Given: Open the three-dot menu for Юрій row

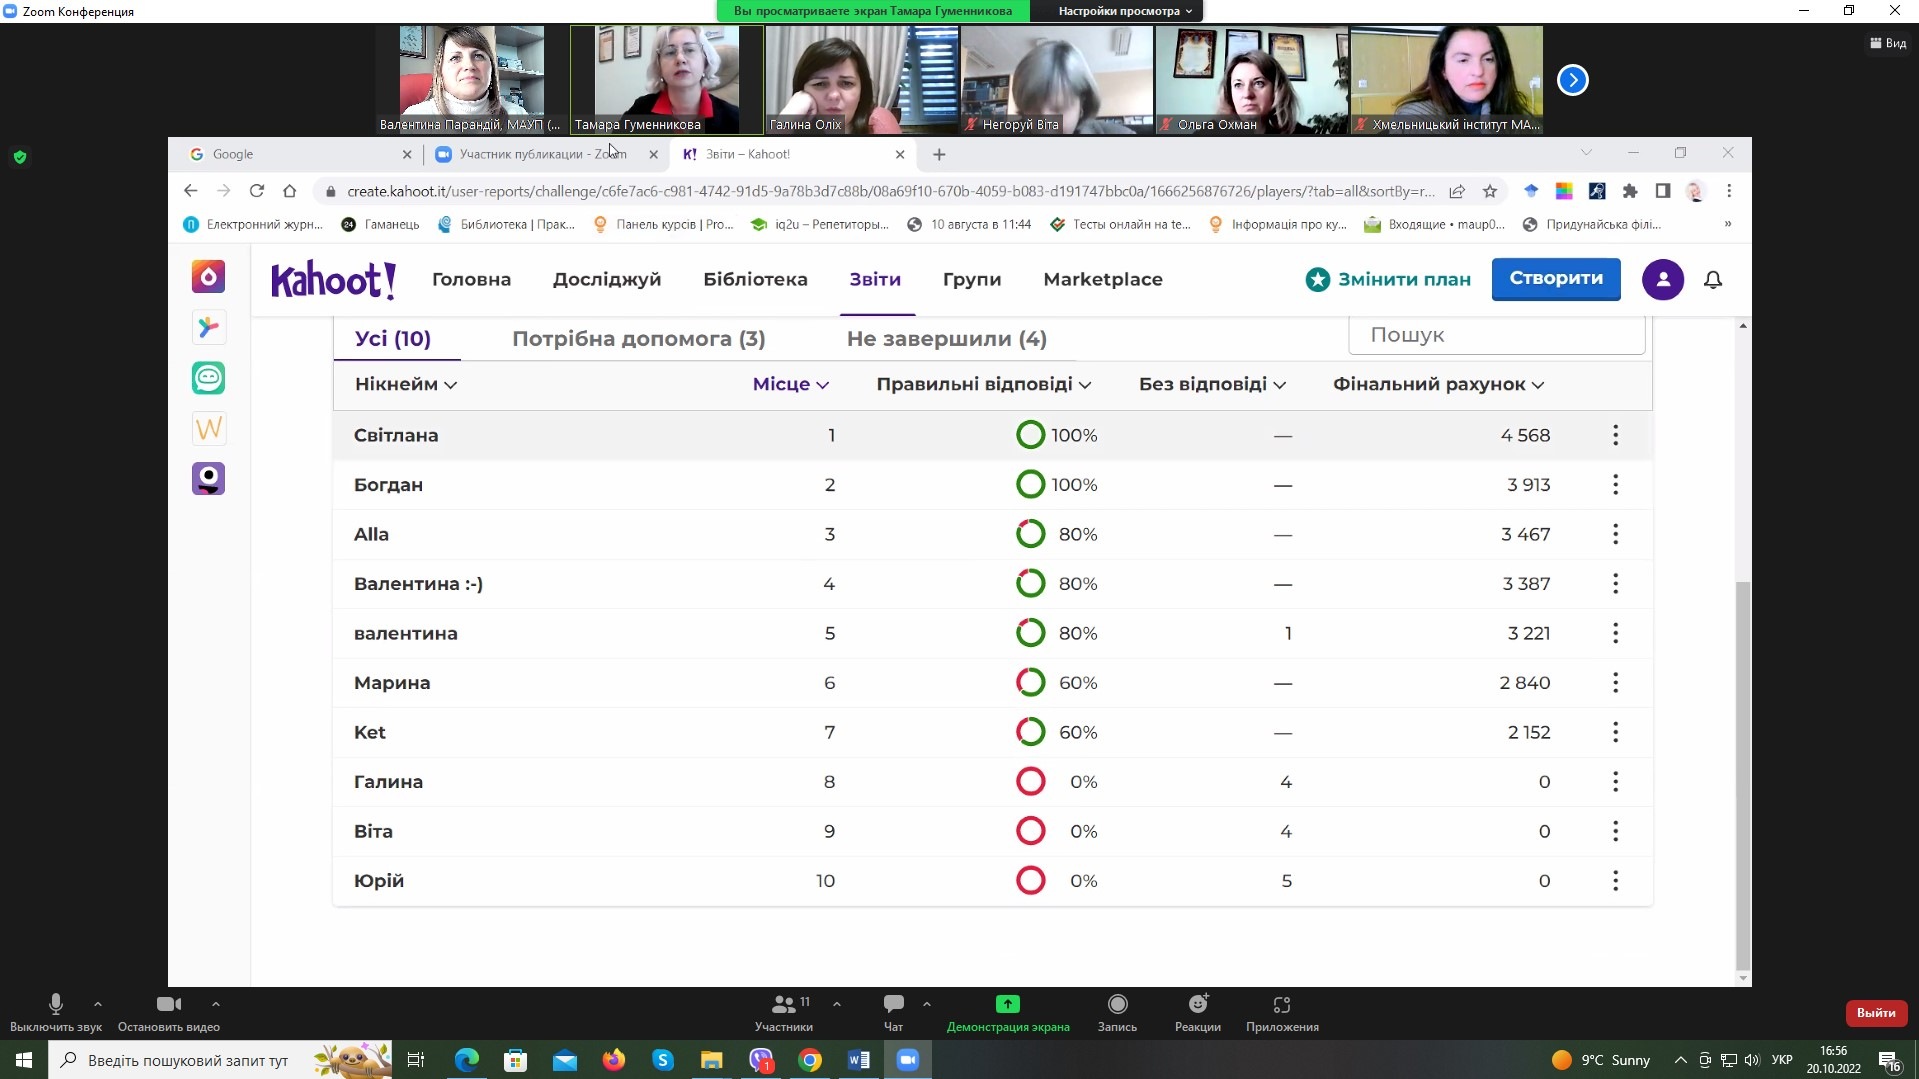Looking at the screenshot, I should [1615, 881].
